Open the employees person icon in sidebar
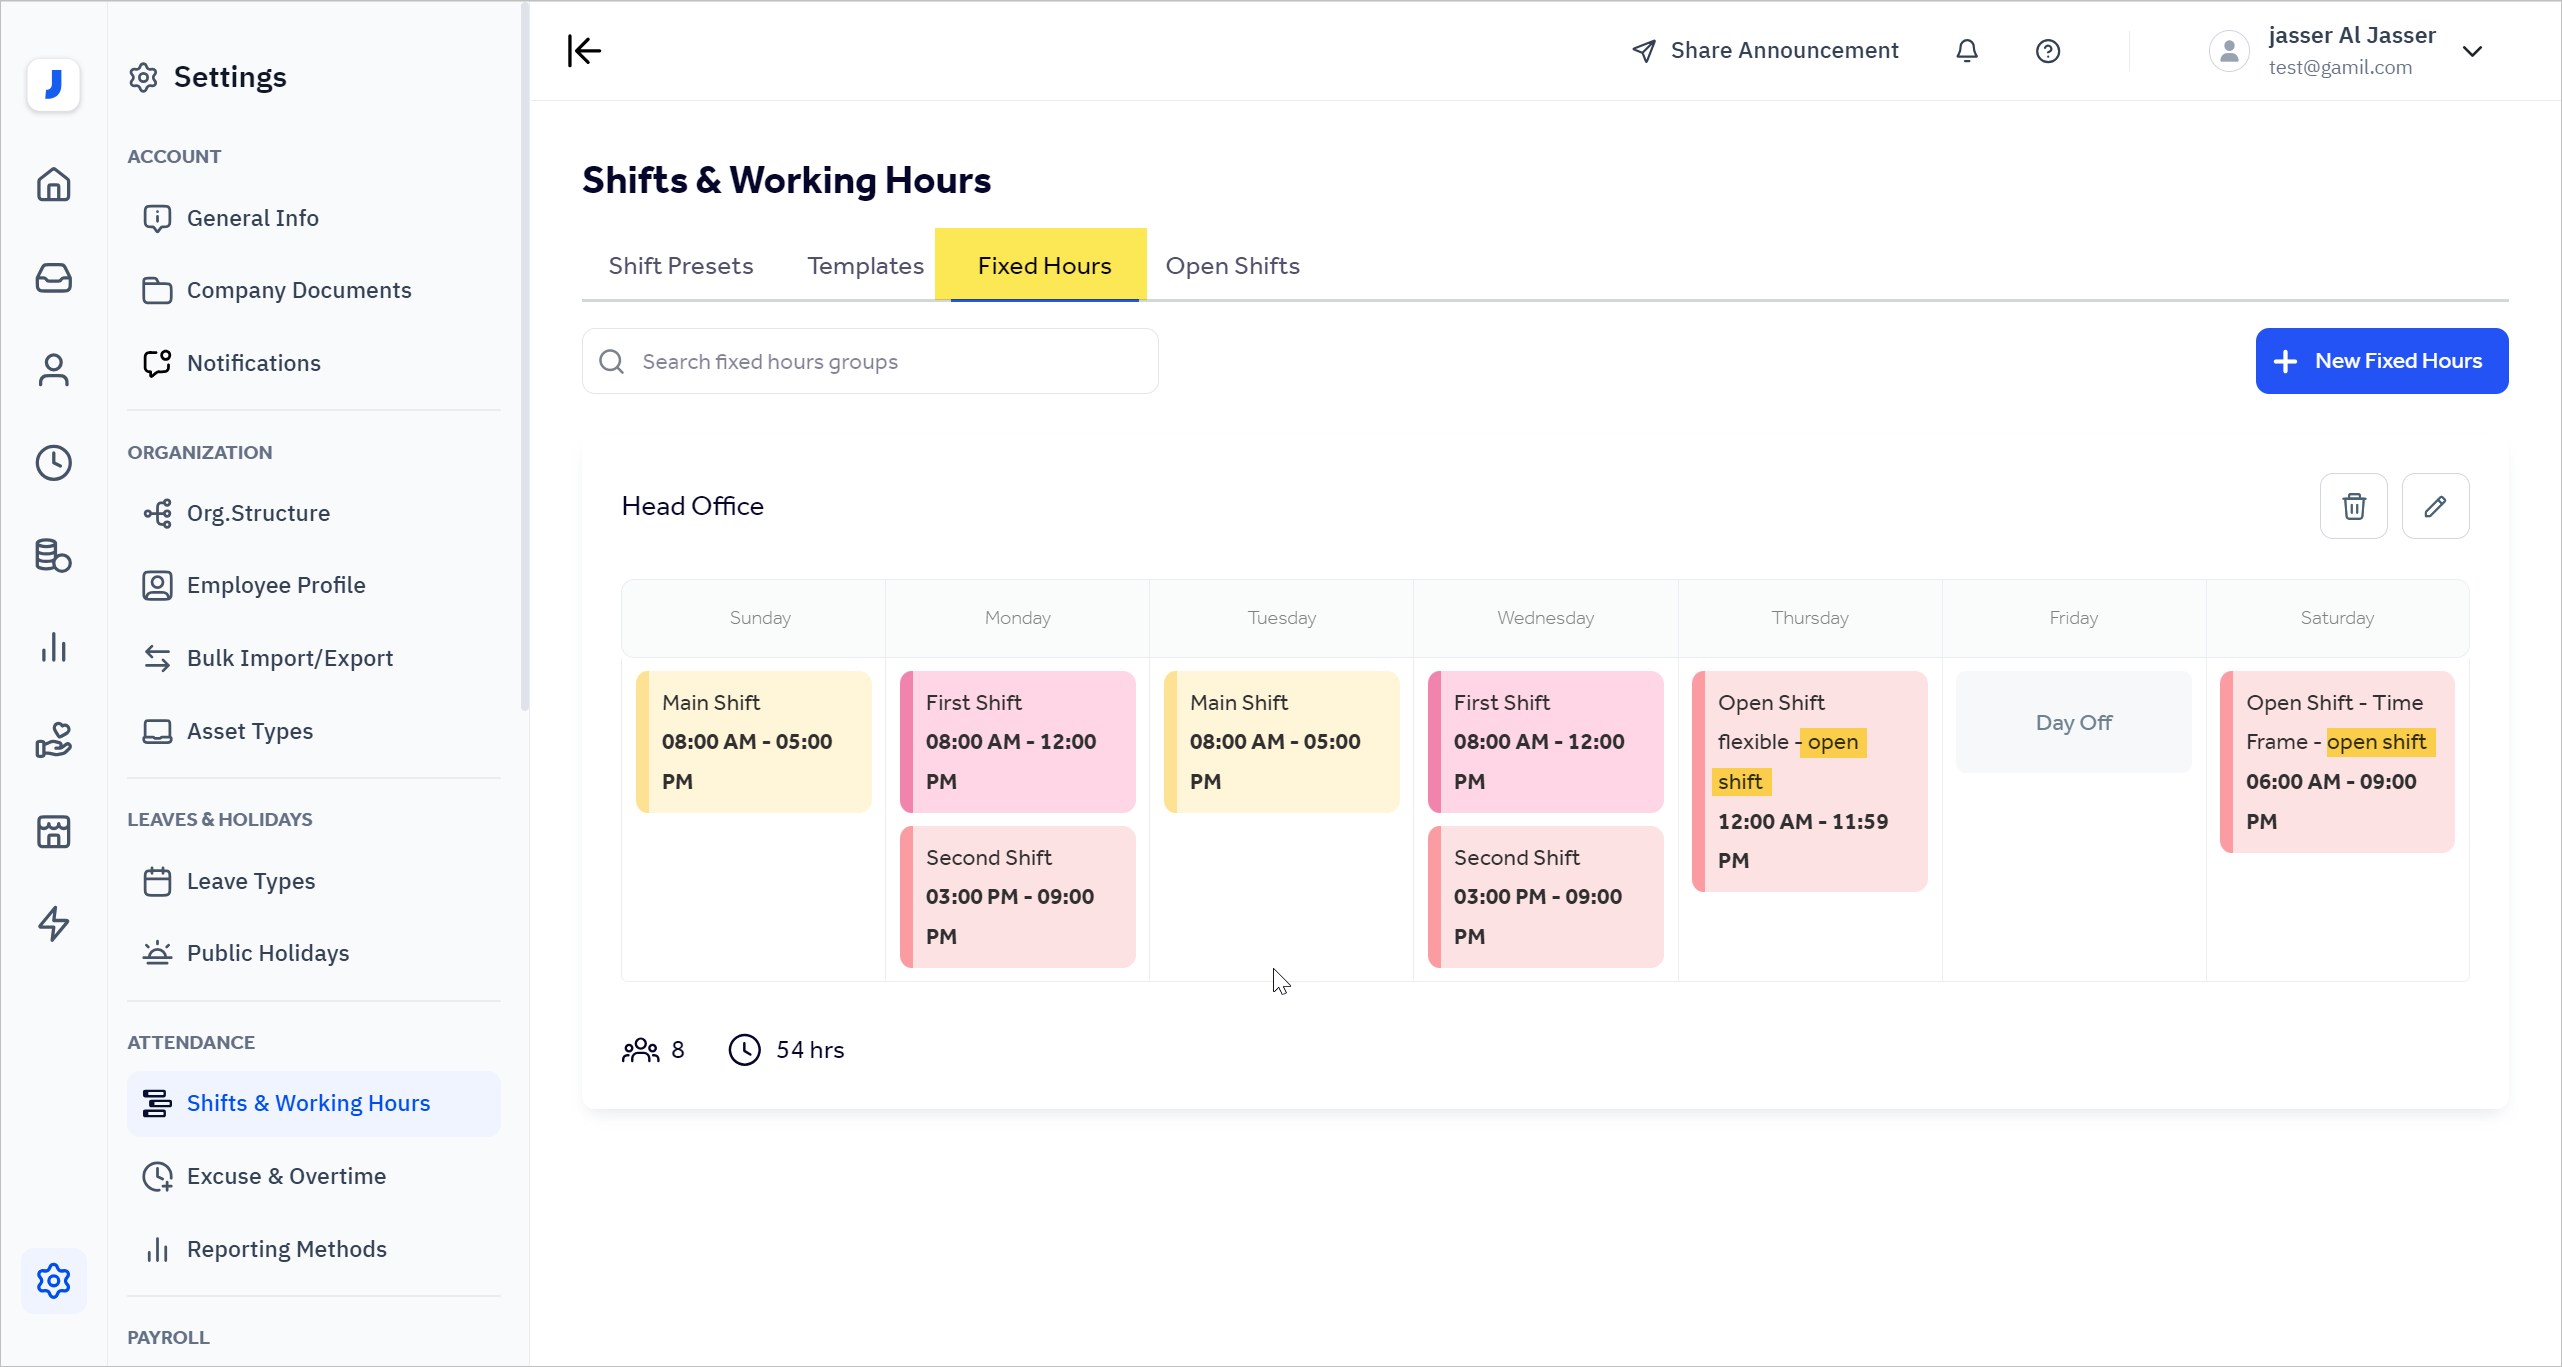The height and width of the screenshot is (1367, 2562). click(54, 370)
